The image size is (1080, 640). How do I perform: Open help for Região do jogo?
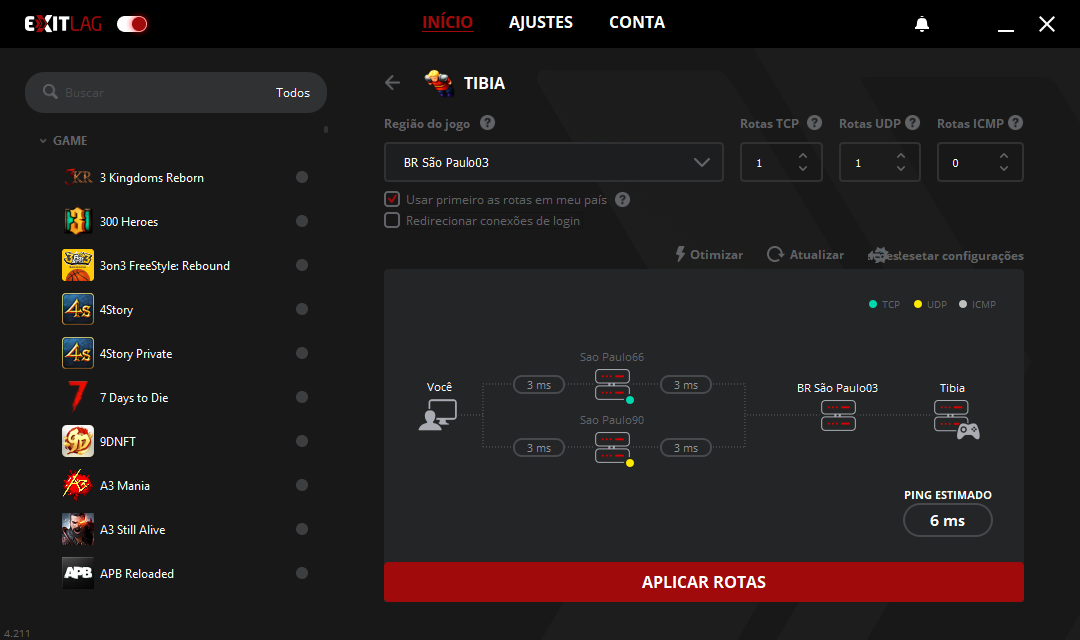click(x=487, y=123)
